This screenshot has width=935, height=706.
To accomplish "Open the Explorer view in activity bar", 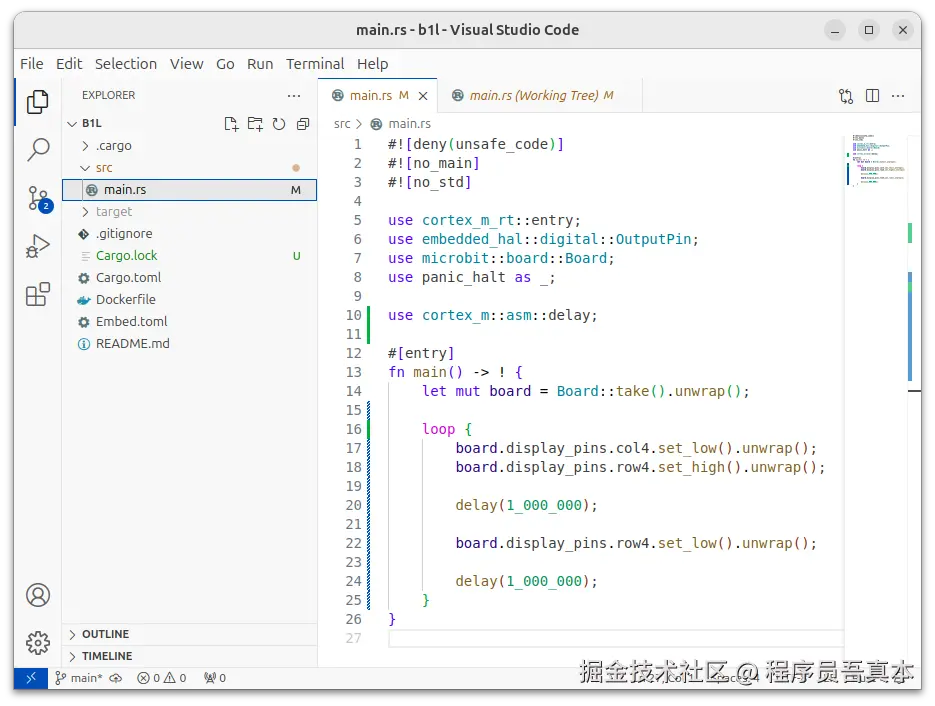I will point(38,102).
